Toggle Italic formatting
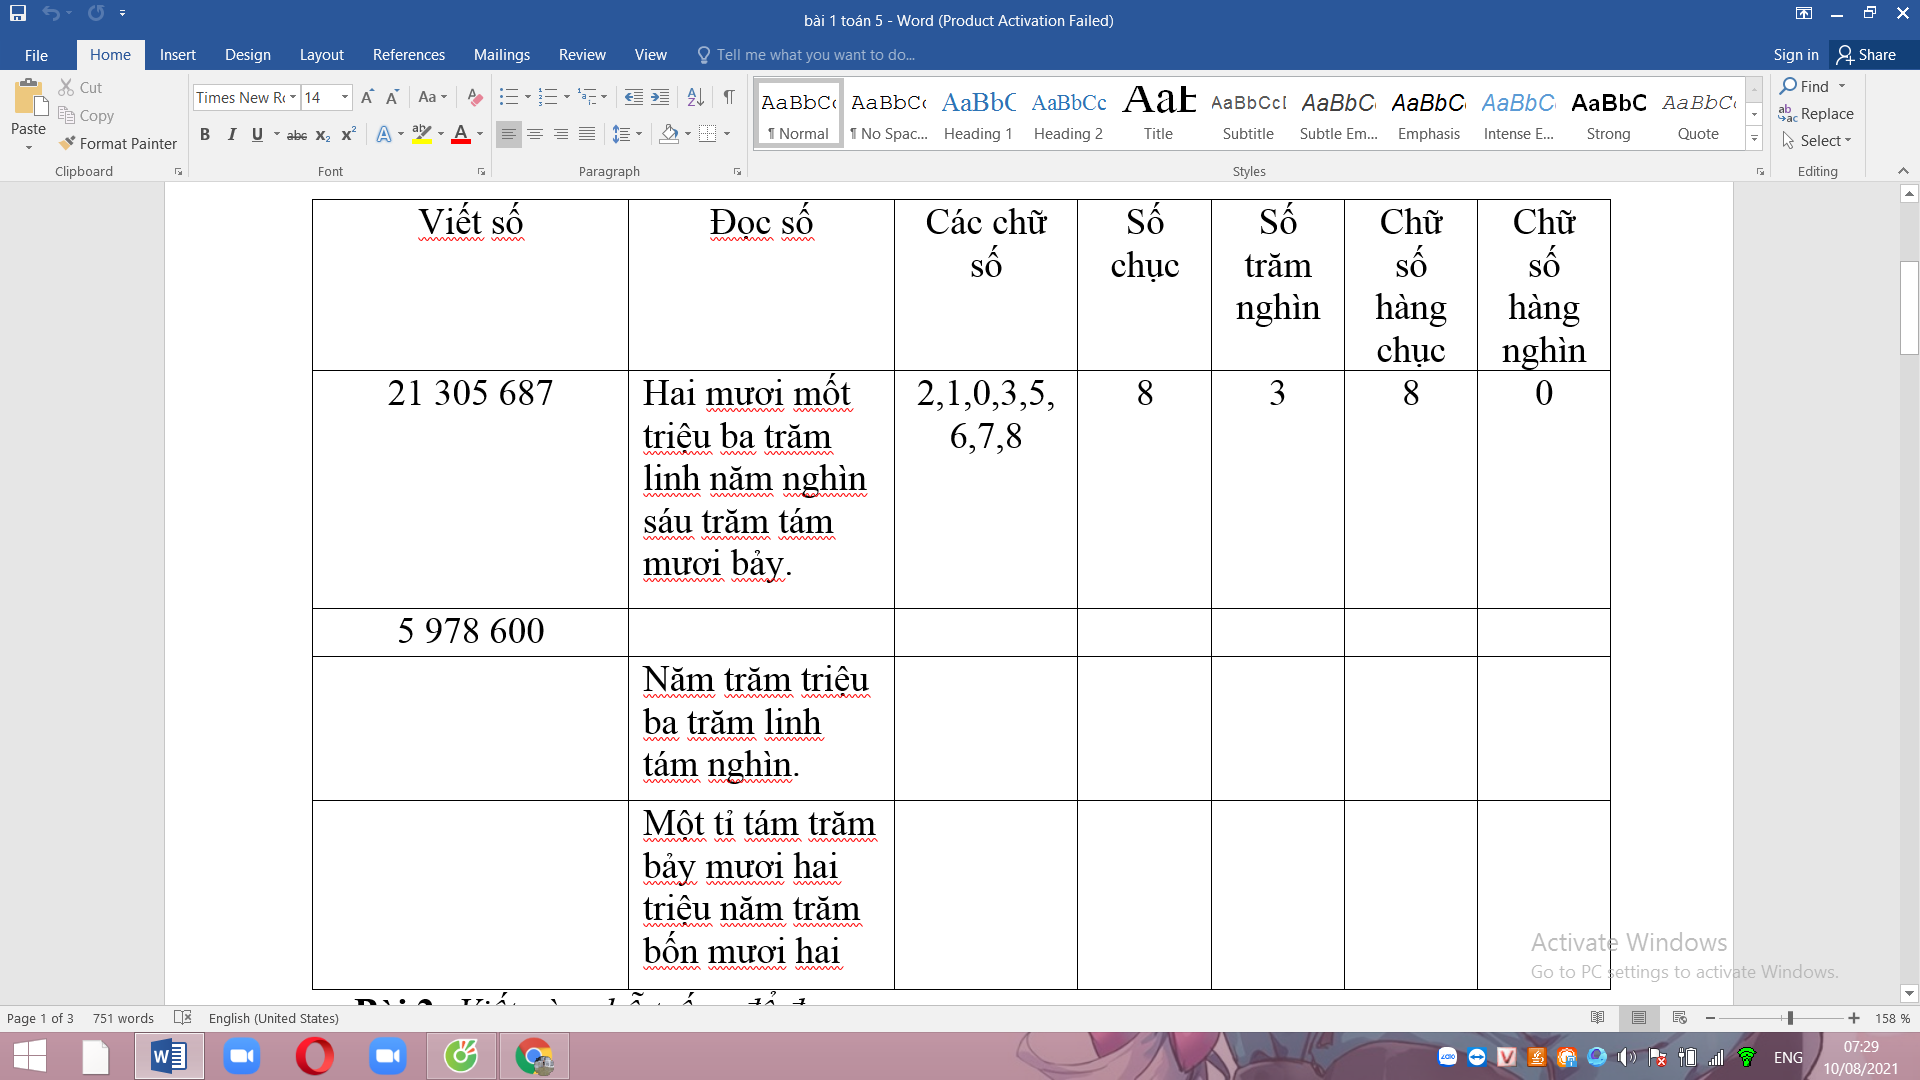The width and height of the screenshot is (1920, 1080). point(231,135)
